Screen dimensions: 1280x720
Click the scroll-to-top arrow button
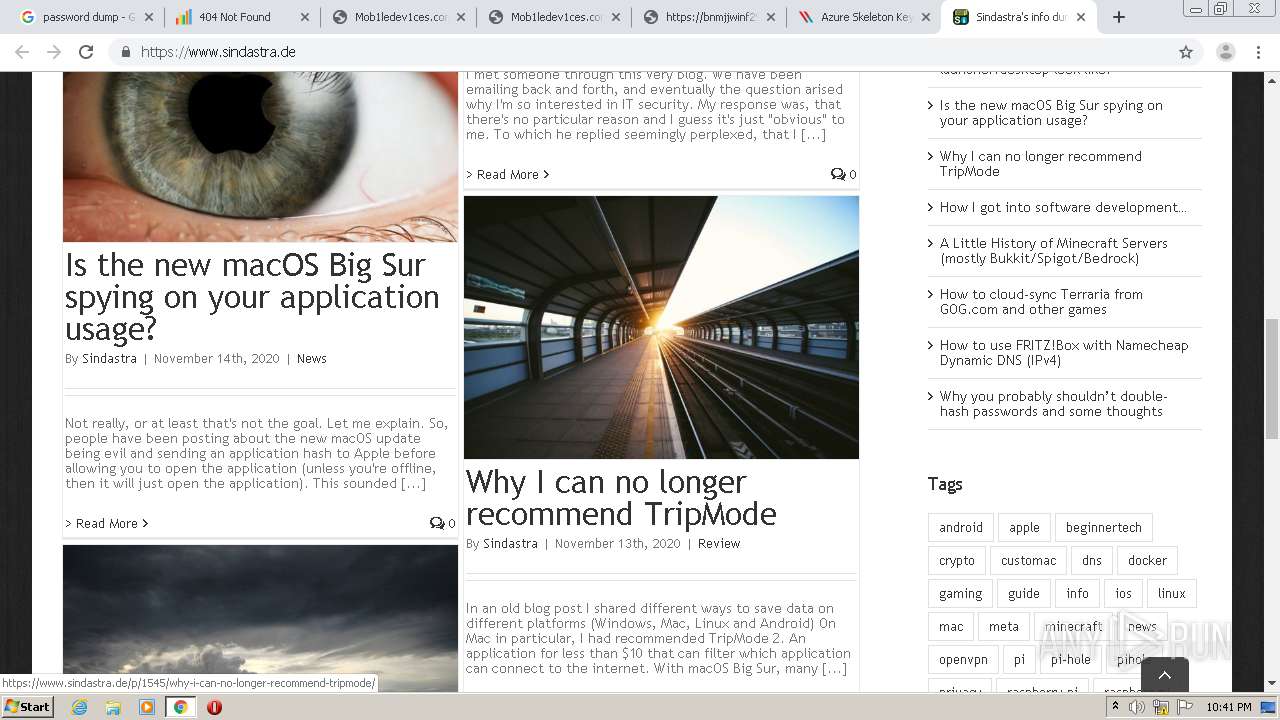tap(1164, 675)
